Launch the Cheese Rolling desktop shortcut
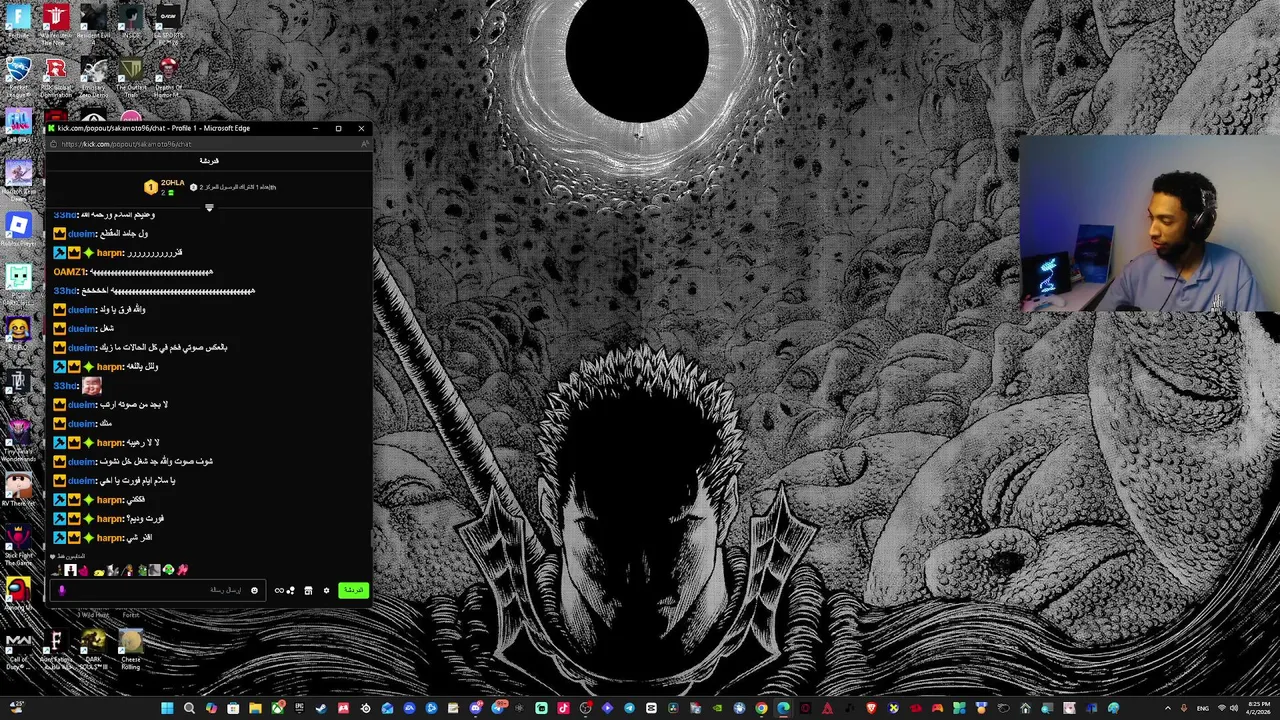This screenshot has width=1280, height=720. 131,648
